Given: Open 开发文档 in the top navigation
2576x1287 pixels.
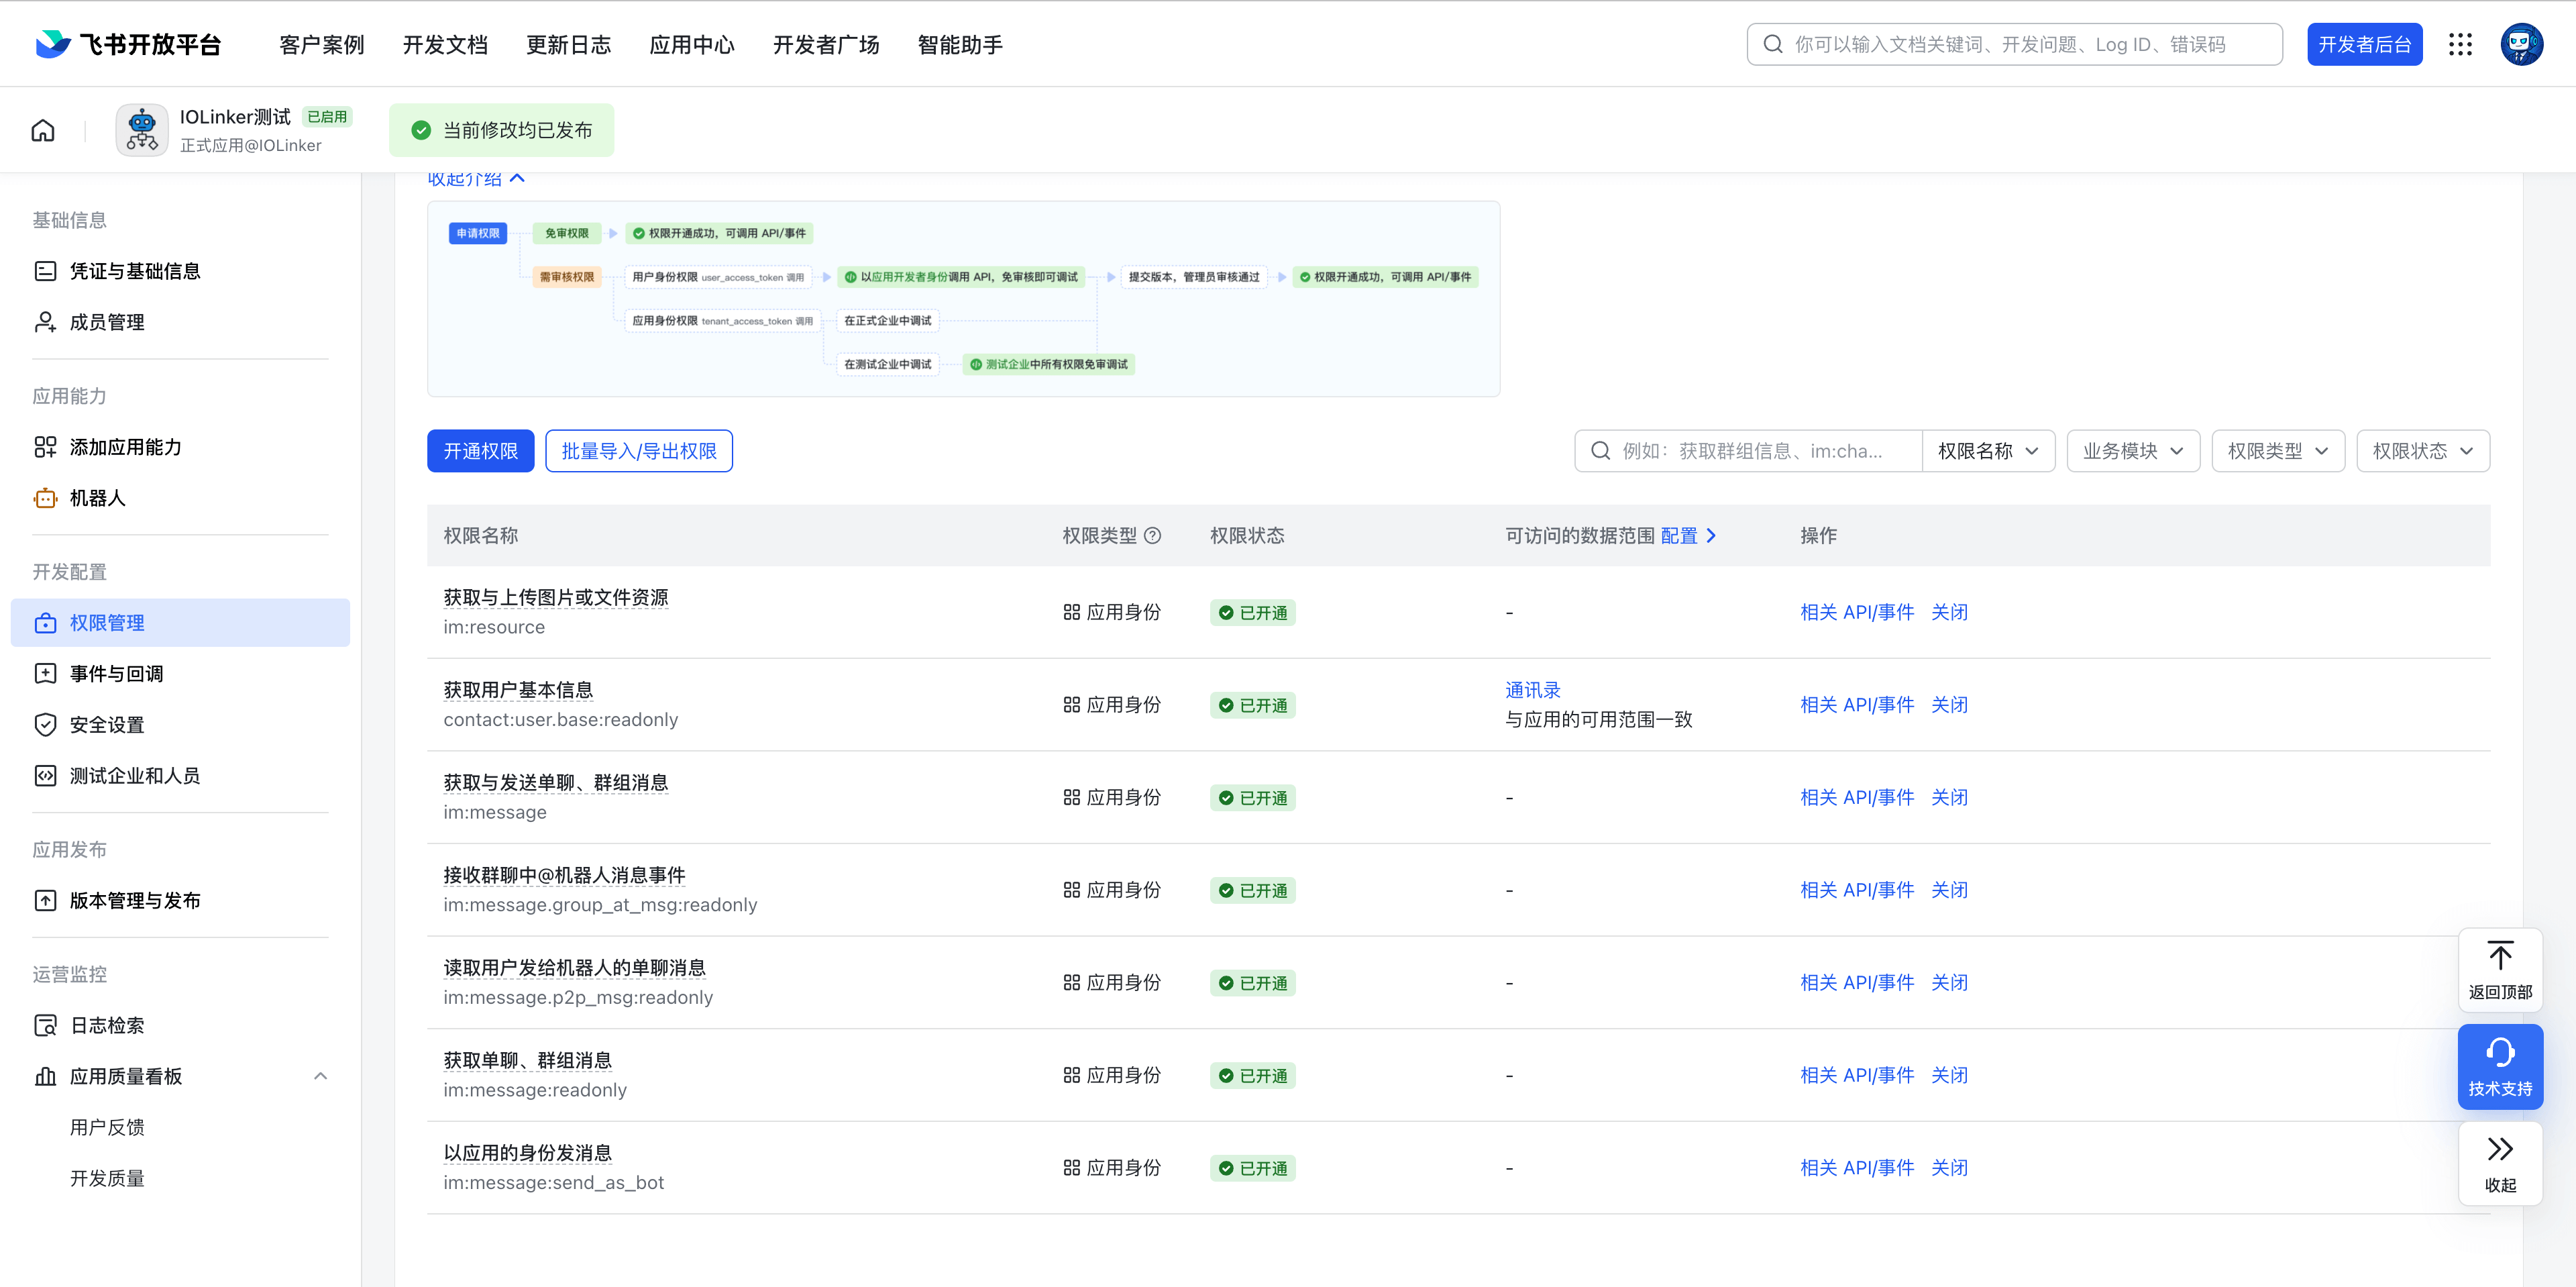Looking at the screenshot, I should pyautogui.click(x=445, y=45).
